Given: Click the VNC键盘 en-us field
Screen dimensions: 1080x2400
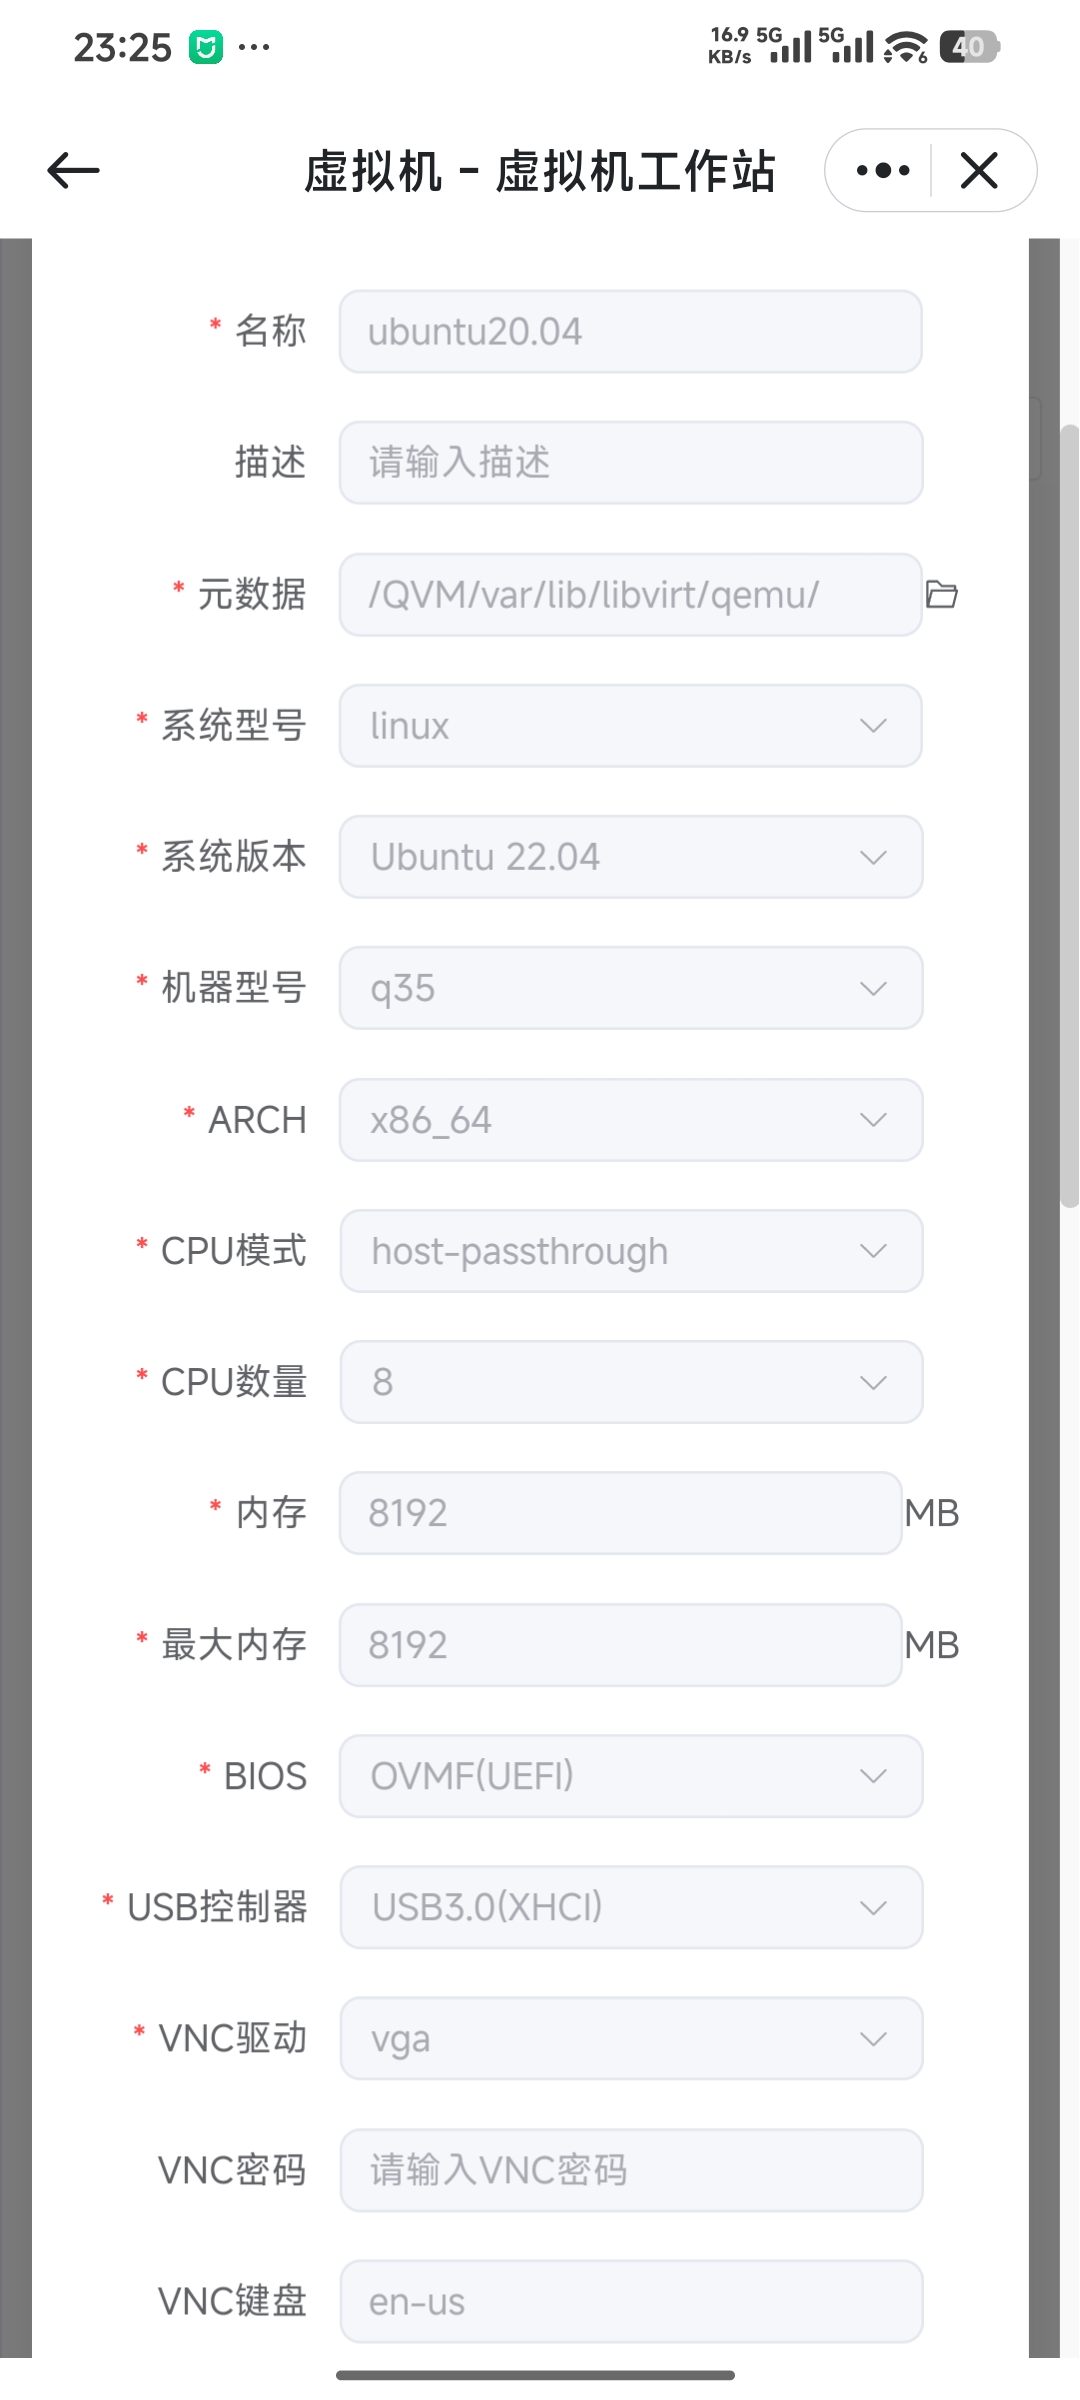Looking at the screenshot, I should point(630,2301).
